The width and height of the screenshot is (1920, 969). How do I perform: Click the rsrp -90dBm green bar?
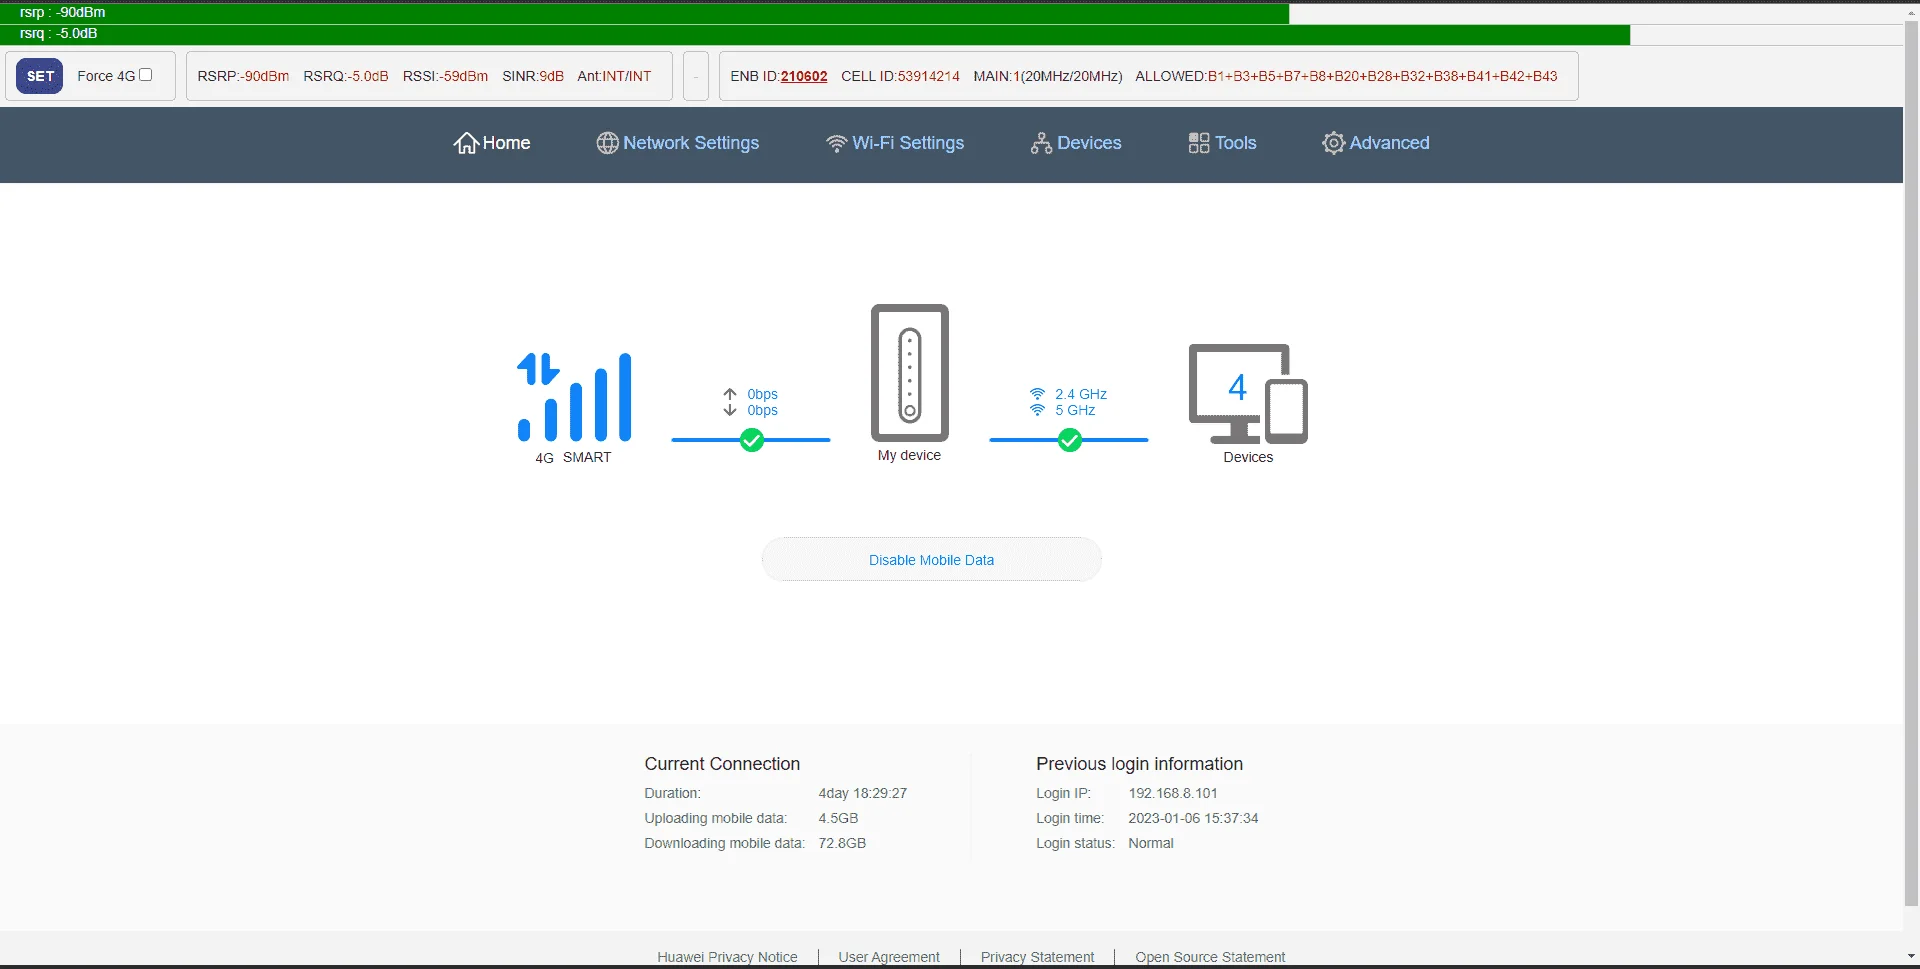click(x=645, y=13)
